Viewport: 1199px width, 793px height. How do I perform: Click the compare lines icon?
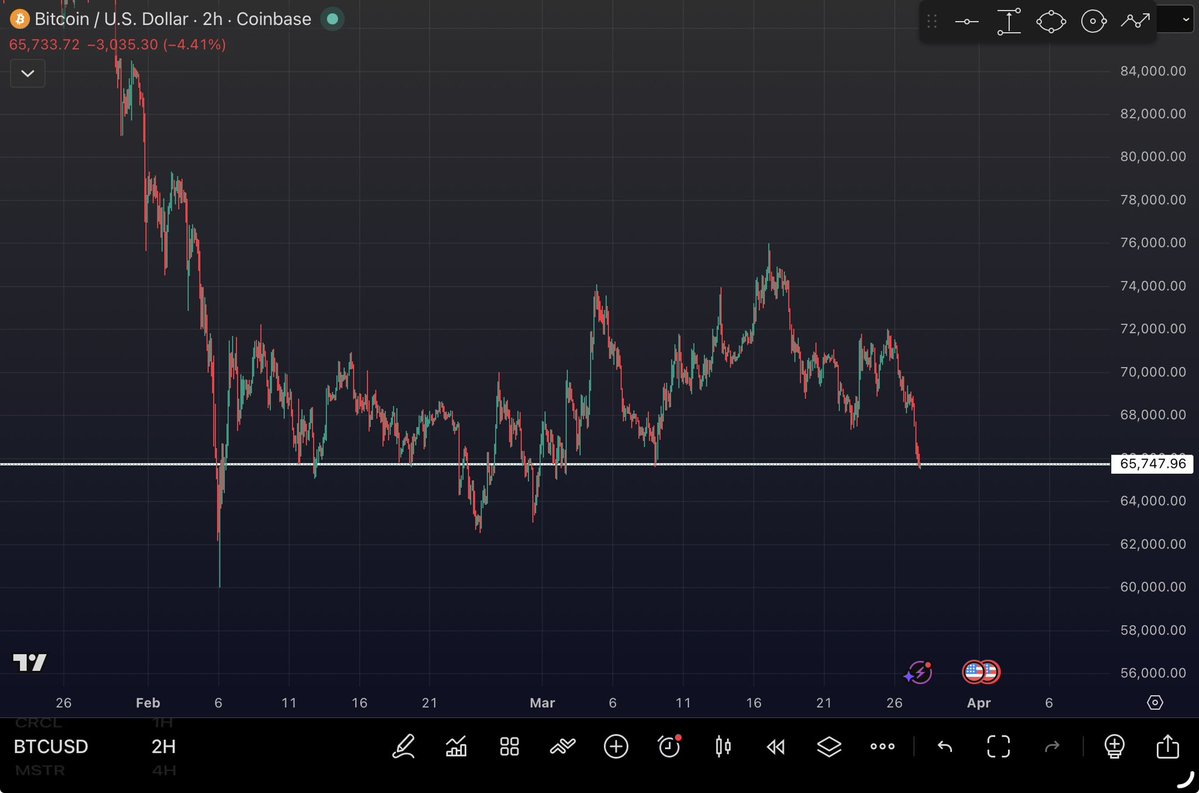click(563, 746)
